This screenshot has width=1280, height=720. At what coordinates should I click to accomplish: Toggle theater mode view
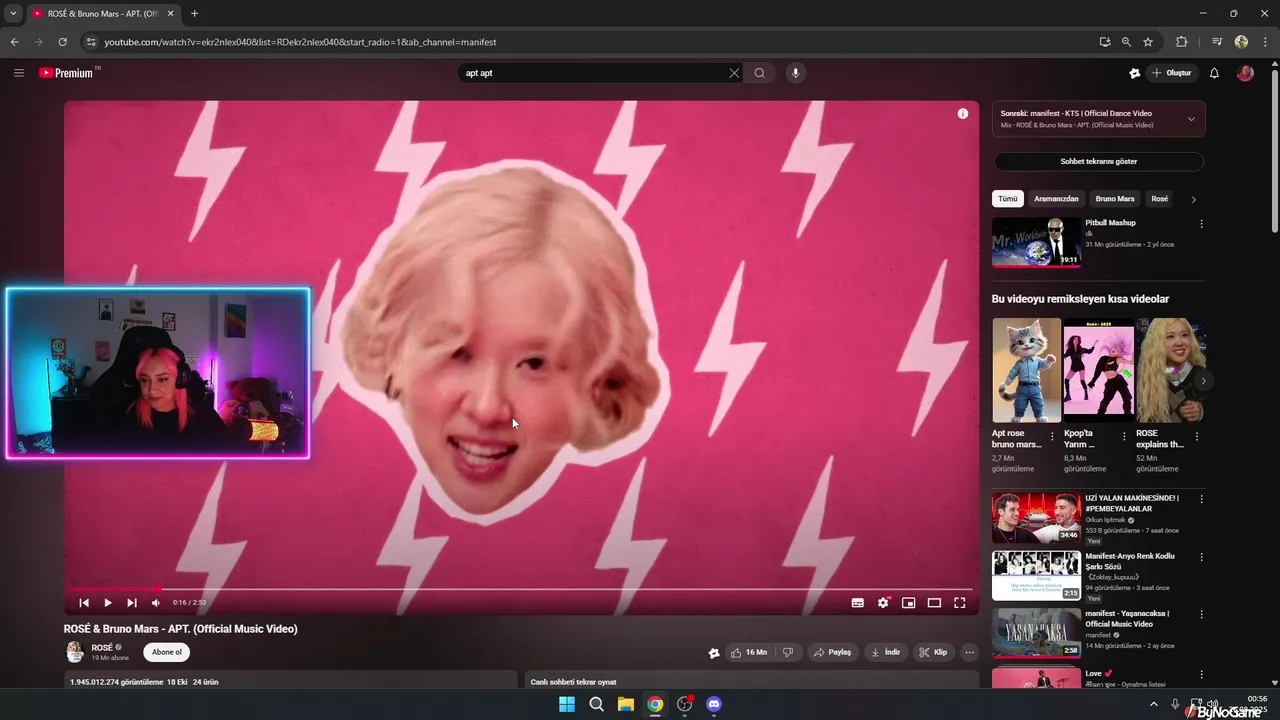coord(934,603)
